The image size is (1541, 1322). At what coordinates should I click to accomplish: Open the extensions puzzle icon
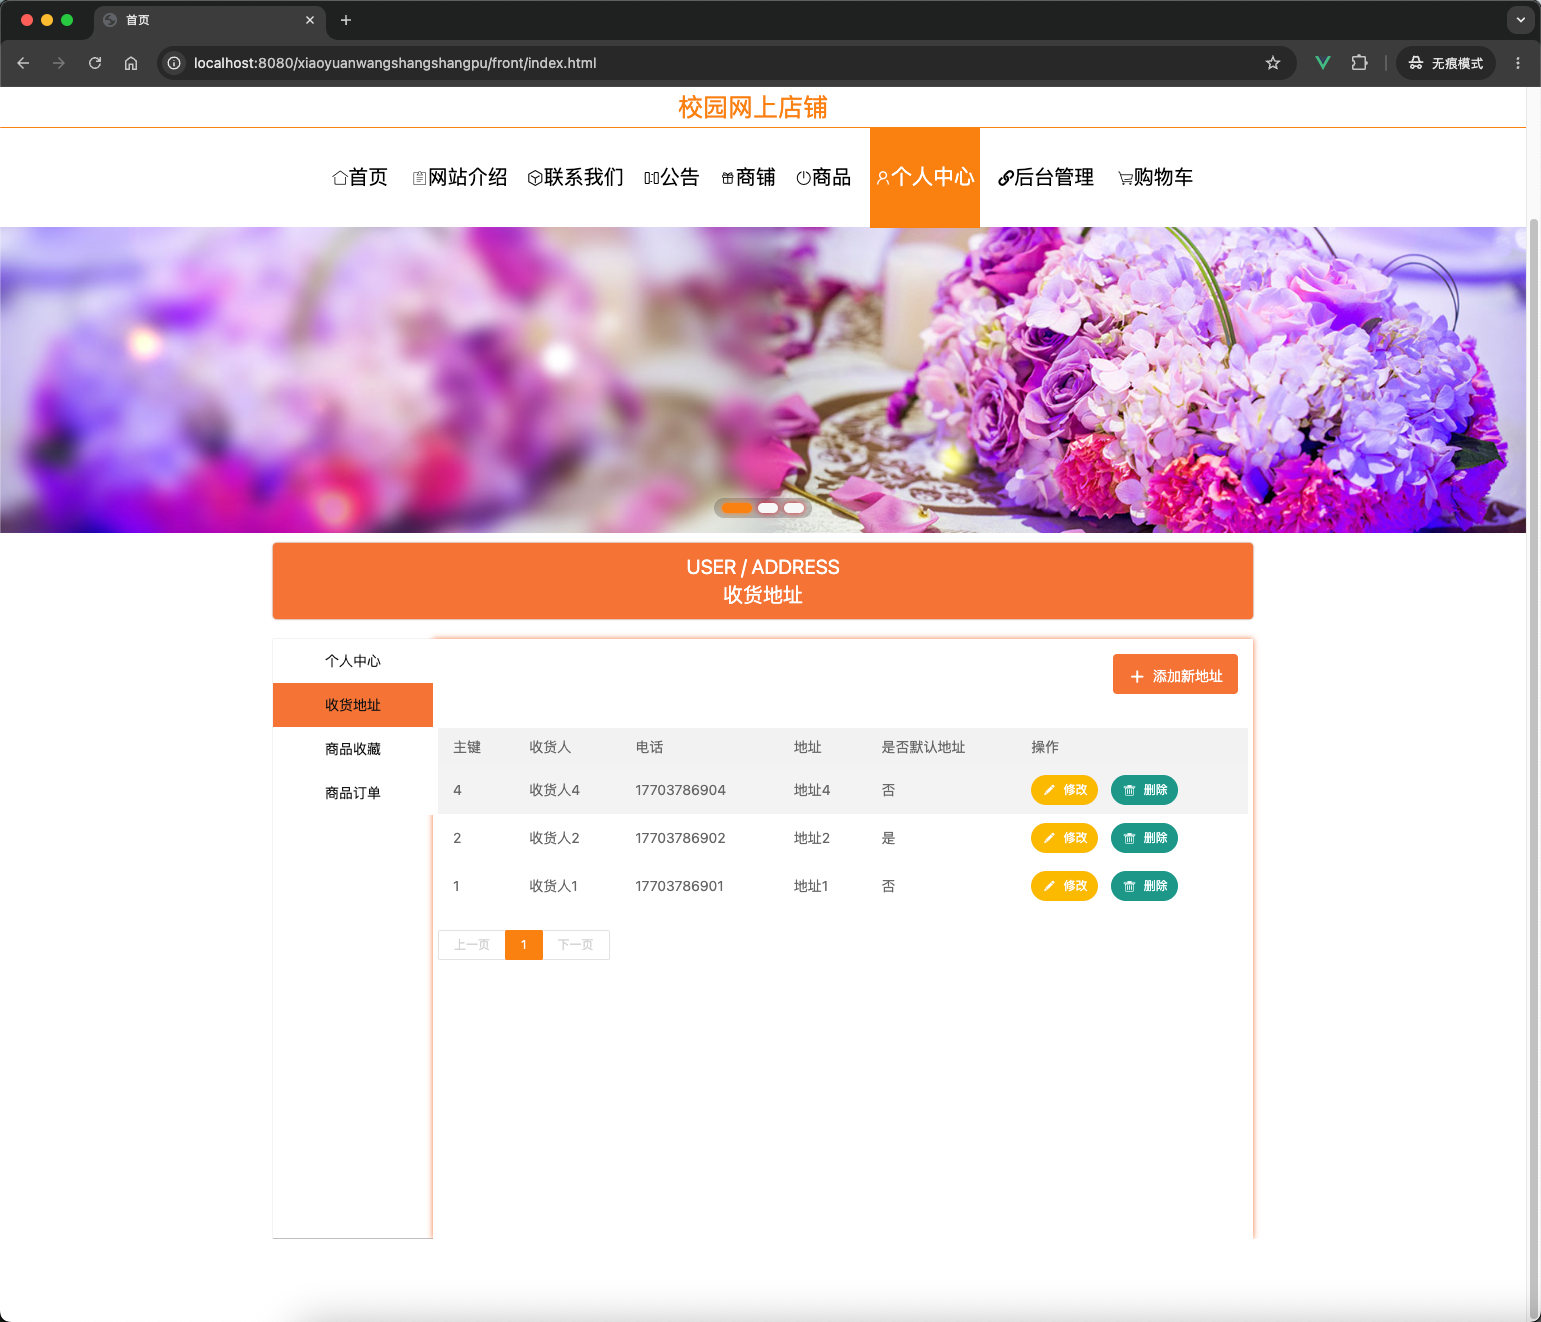1359,63
